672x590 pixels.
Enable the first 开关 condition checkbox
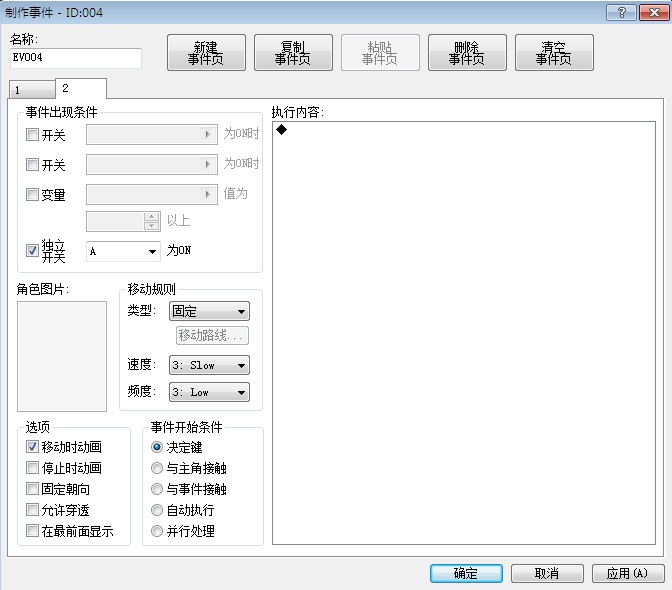tap(32, 135)
